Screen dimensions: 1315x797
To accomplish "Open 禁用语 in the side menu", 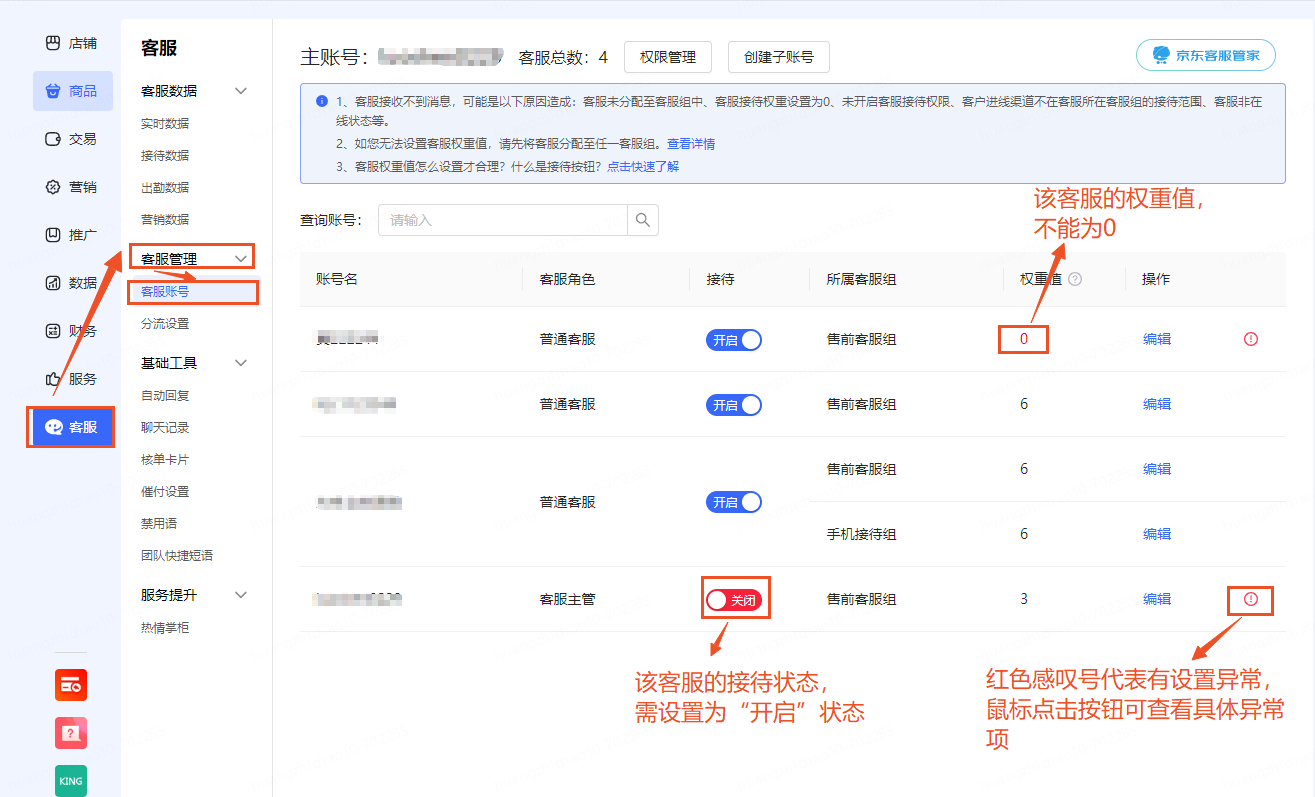I will coord(159,524).
